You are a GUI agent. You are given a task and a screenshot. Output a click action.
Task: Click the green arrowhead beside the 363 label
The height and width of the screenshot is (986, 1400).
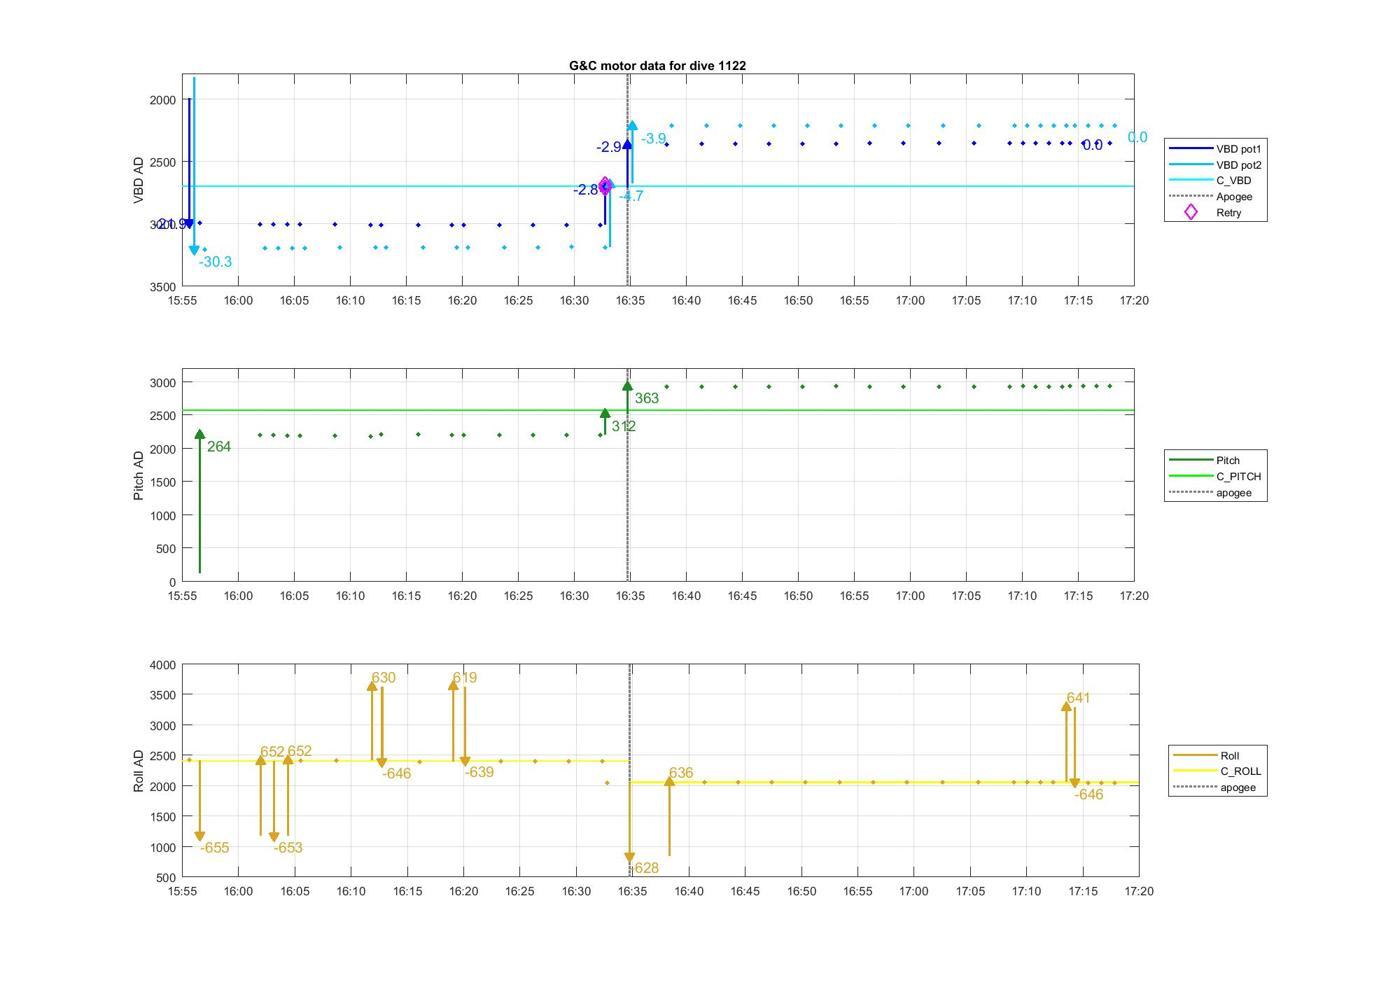[628, 385]
